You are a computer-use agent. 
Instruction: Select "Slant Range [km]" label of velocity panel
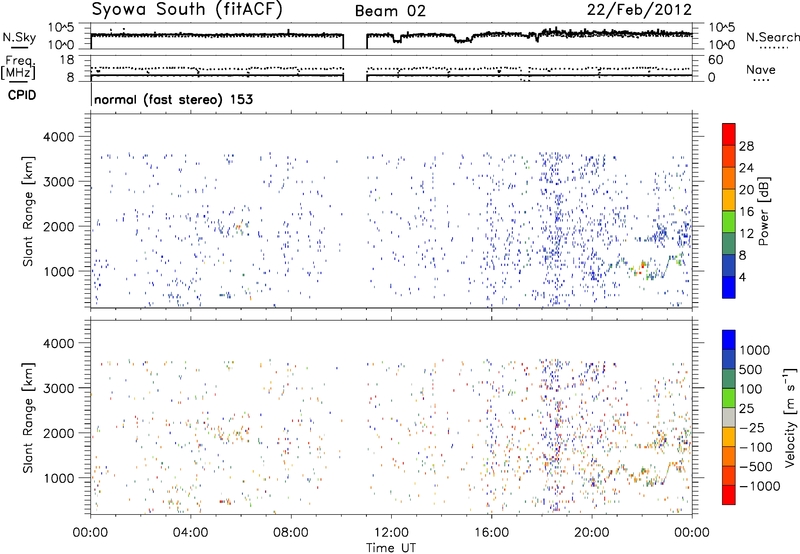[28, 418]
